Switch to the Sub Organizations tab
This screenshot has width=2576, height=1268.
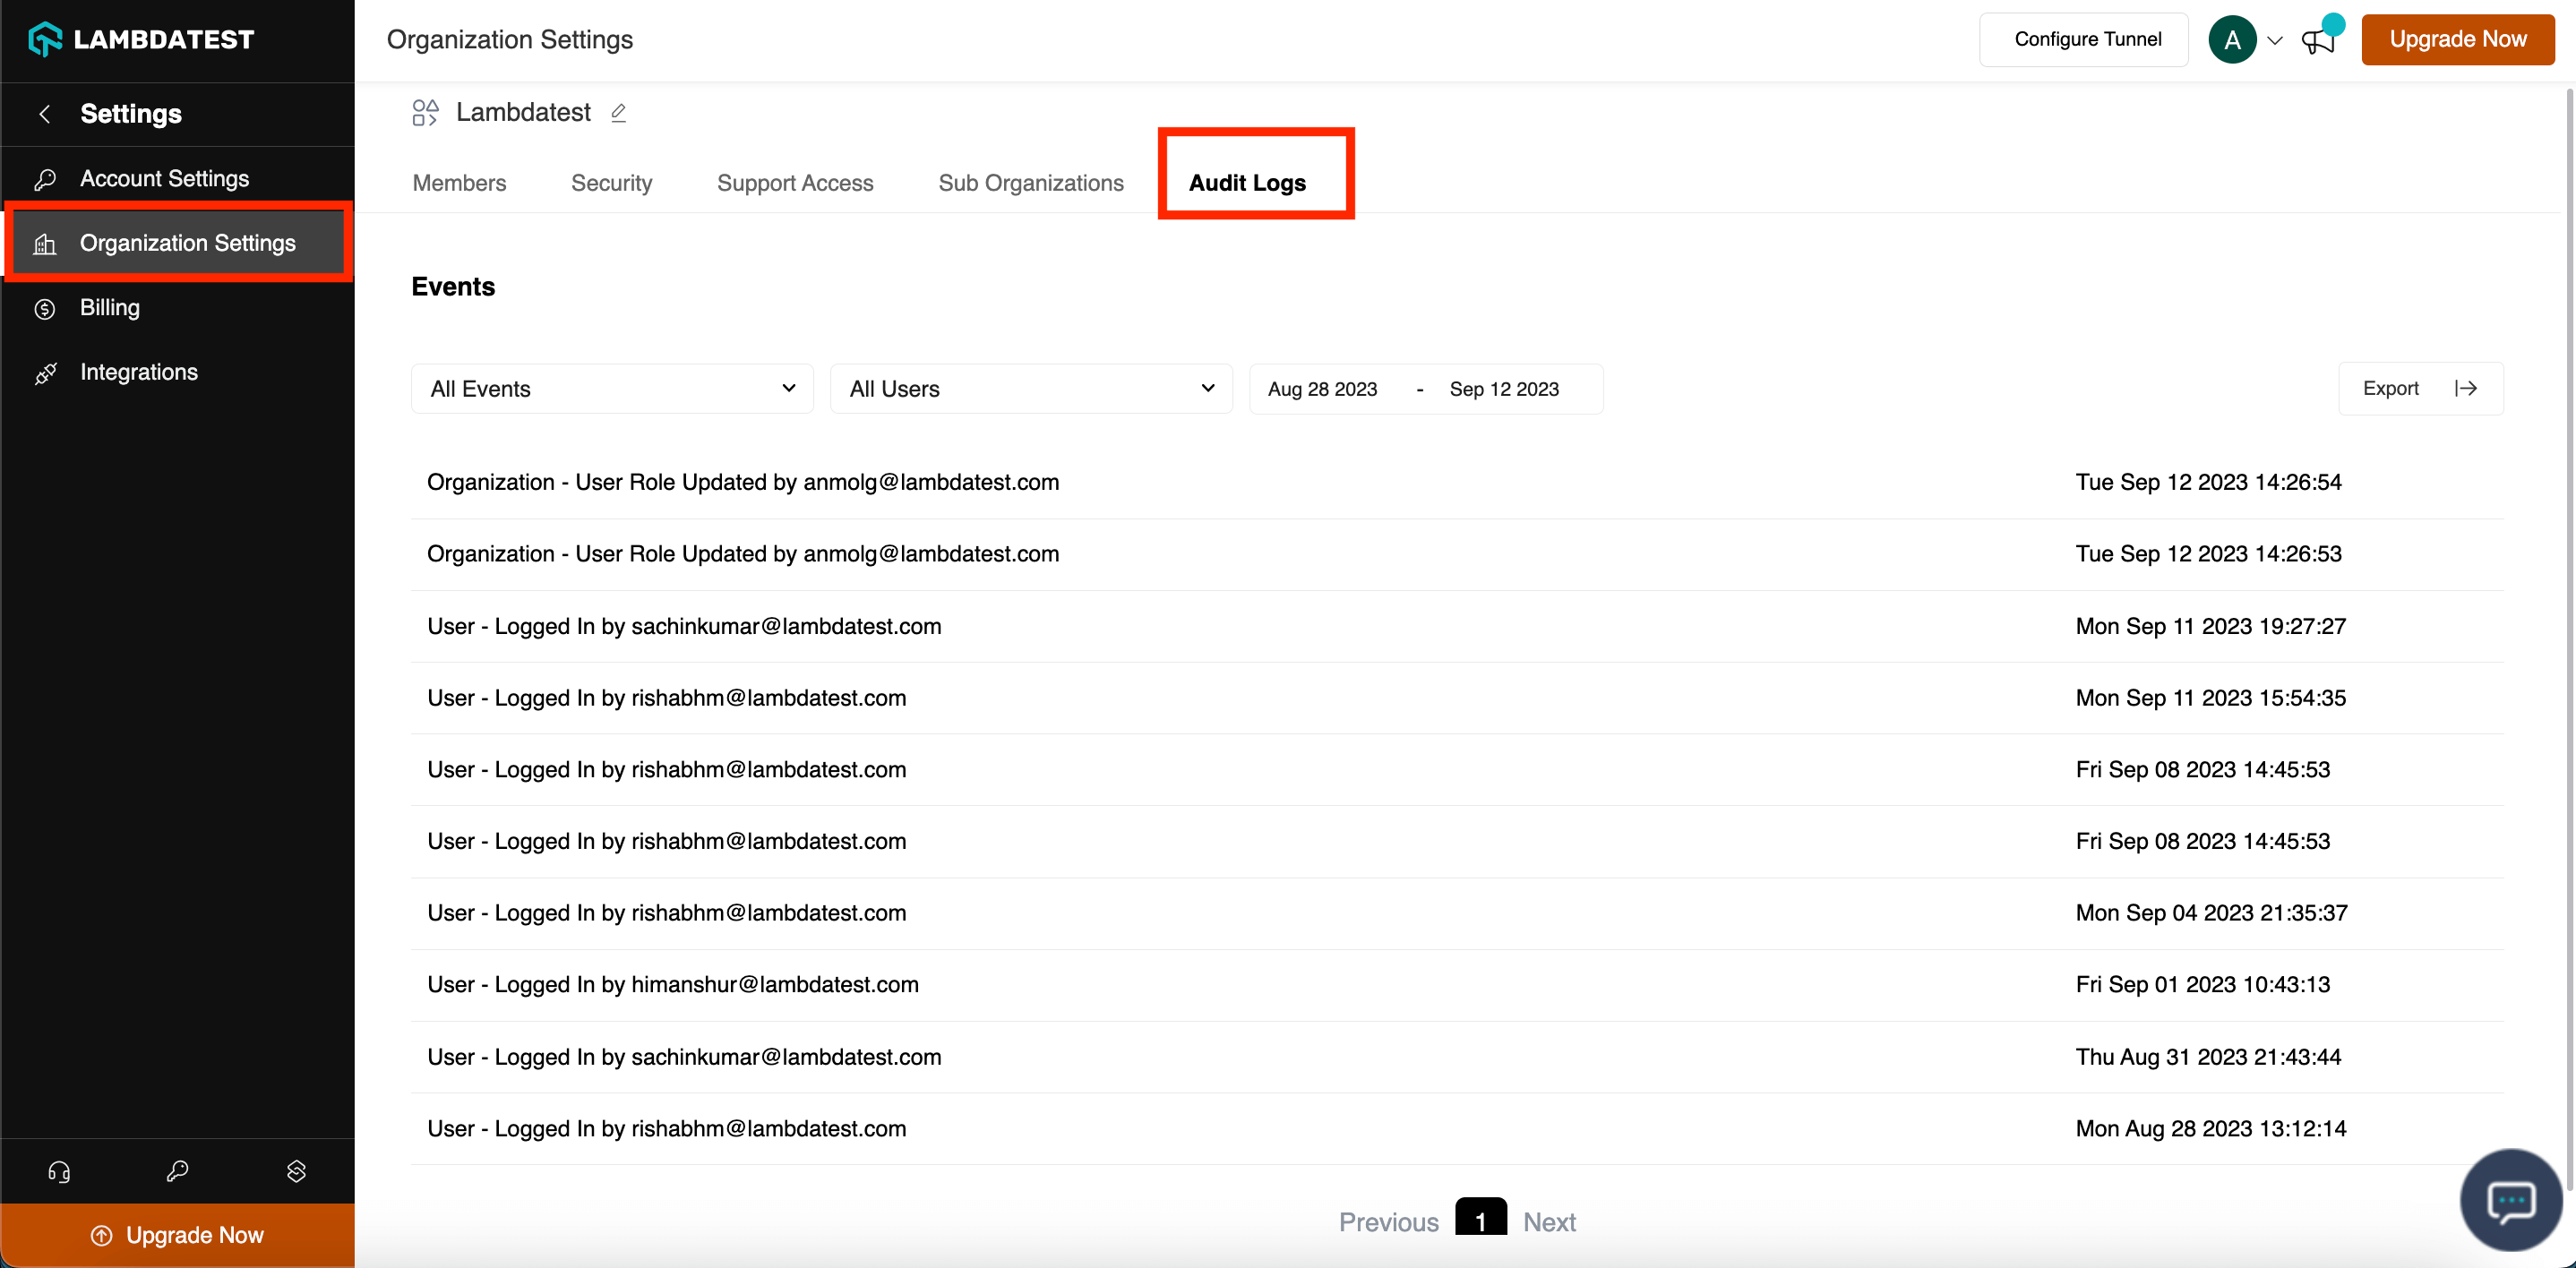tap(1030, 183)
